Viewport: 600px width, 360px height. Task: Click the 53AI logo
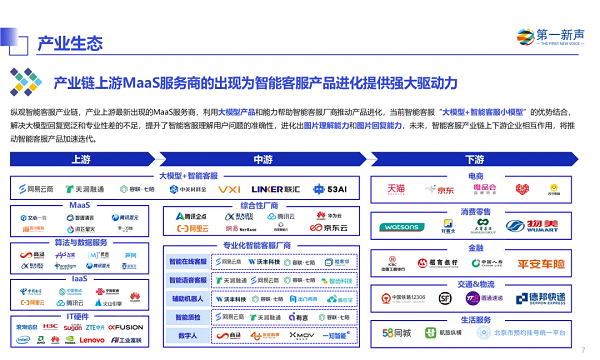coord(330,189)
